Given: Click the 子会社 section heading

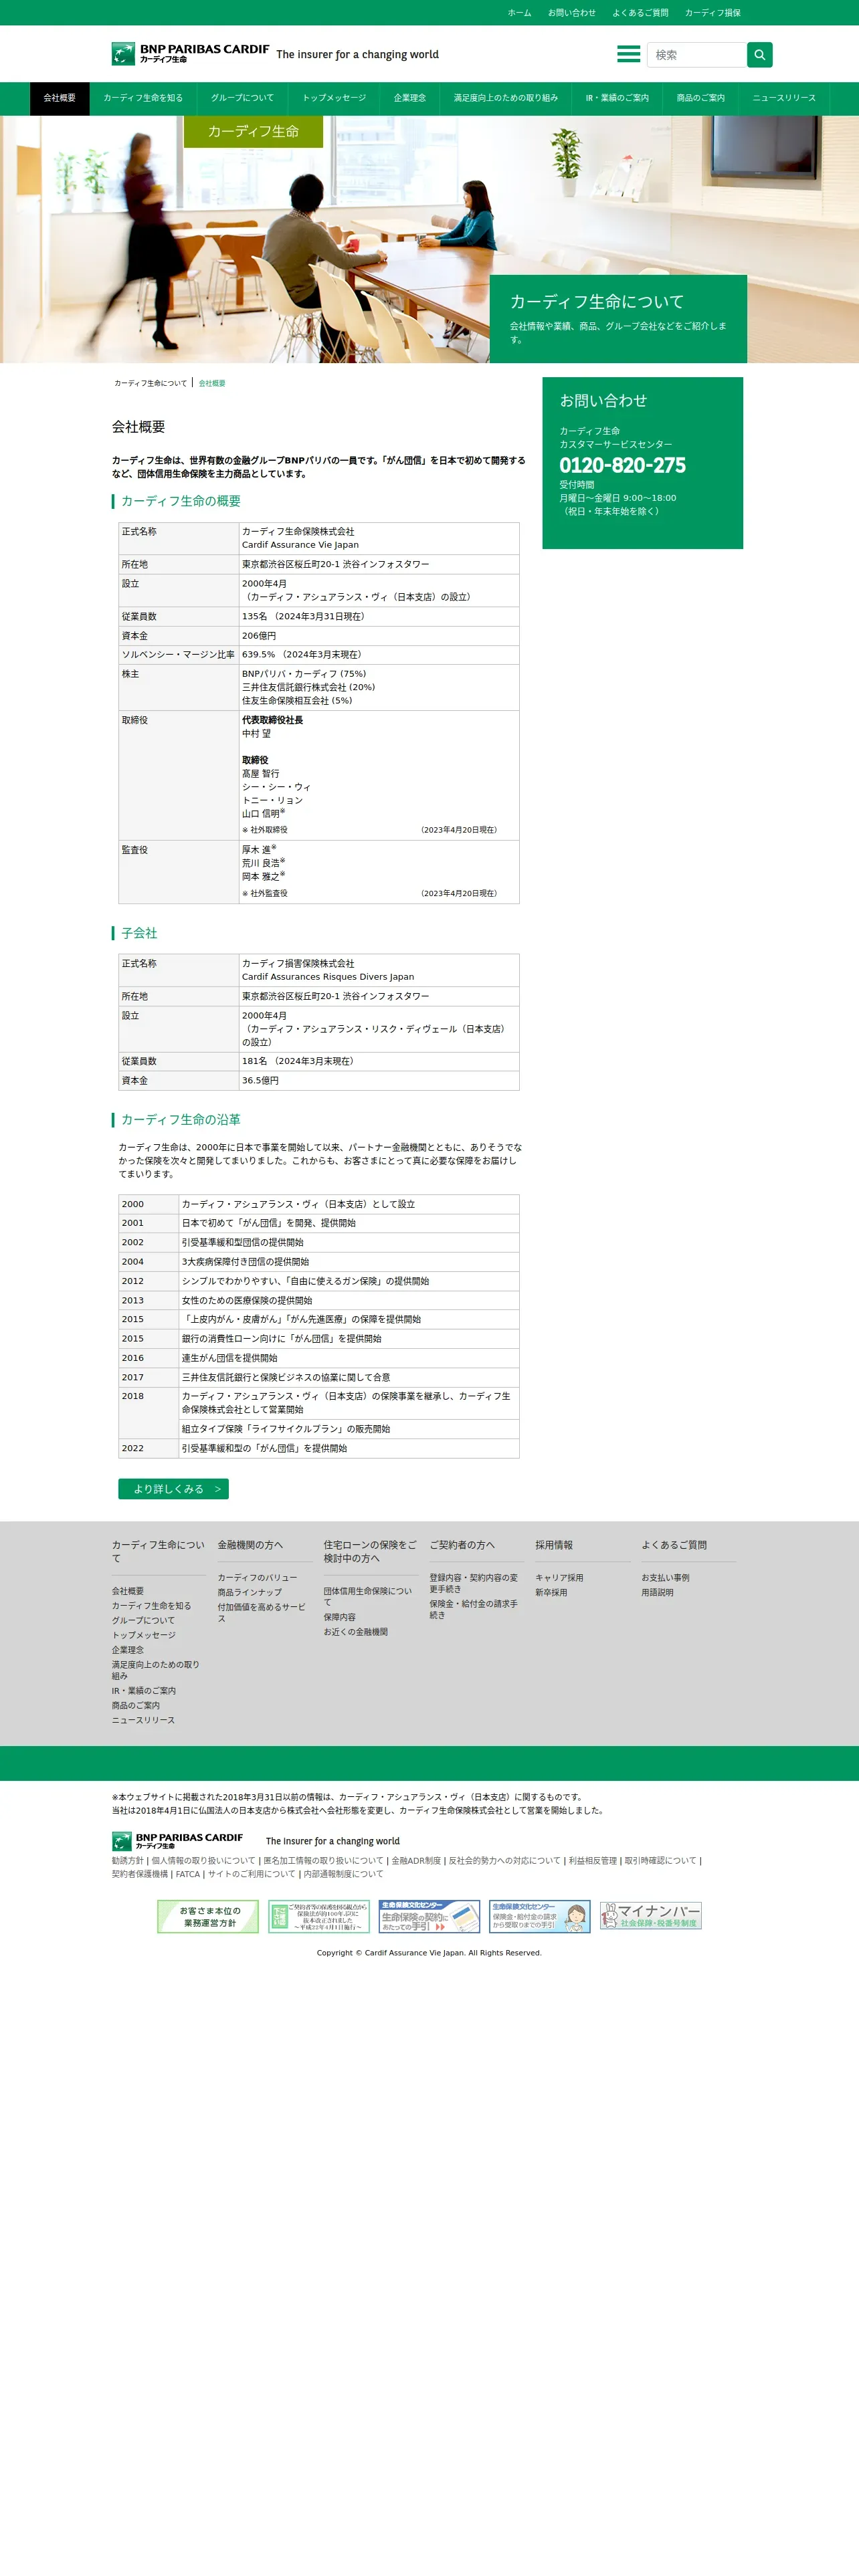Looking at the screenshot, I should (139, 933).
